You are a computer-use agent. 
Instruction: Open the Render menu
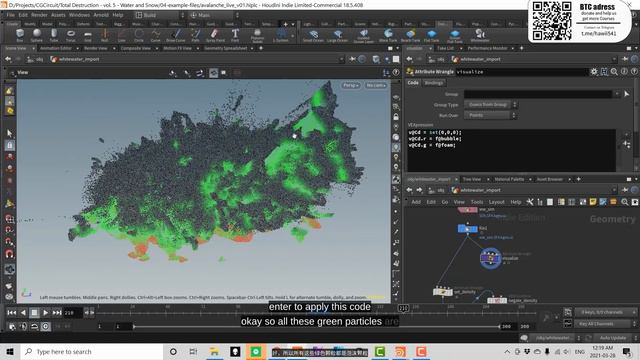pyautogui.click(x=39, y=15)
